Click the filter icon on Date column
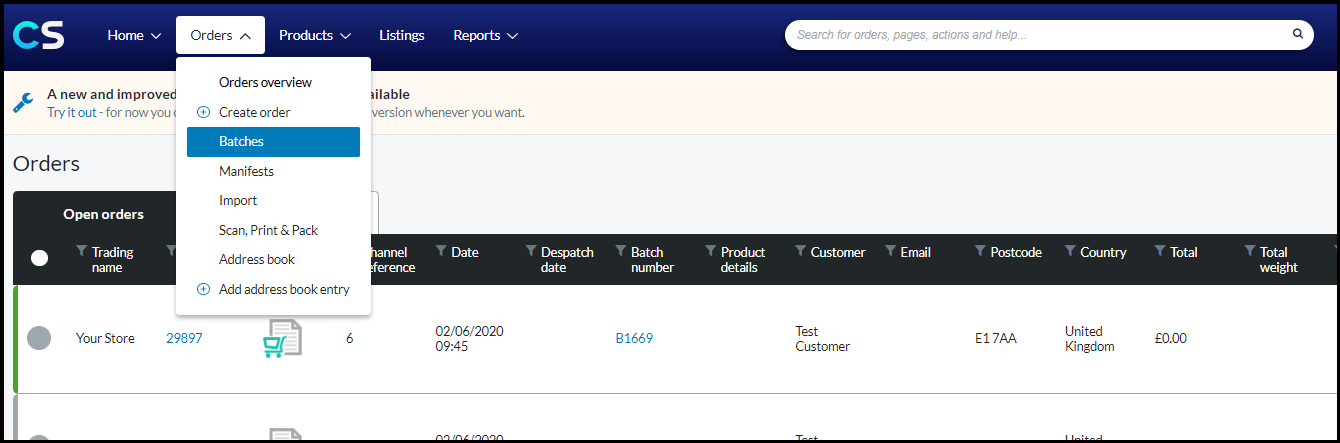This screenshot has width=1340, height=443. [x=441, y=251]
